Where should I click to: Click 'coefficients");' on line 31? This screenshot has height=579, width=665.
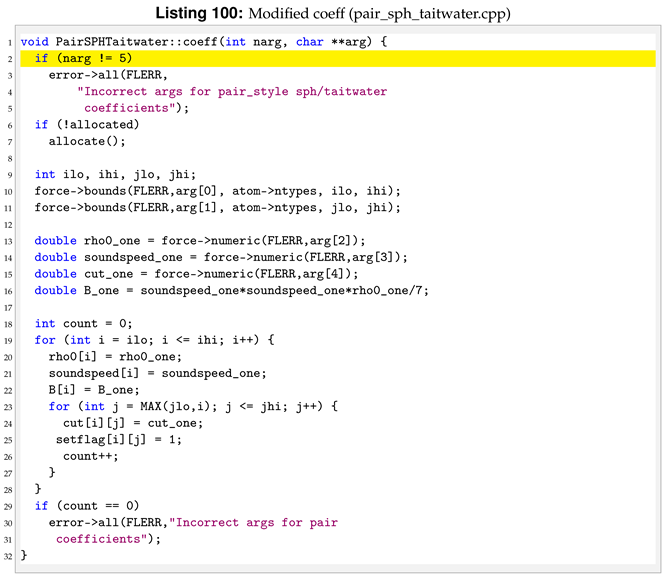(109, 539)
